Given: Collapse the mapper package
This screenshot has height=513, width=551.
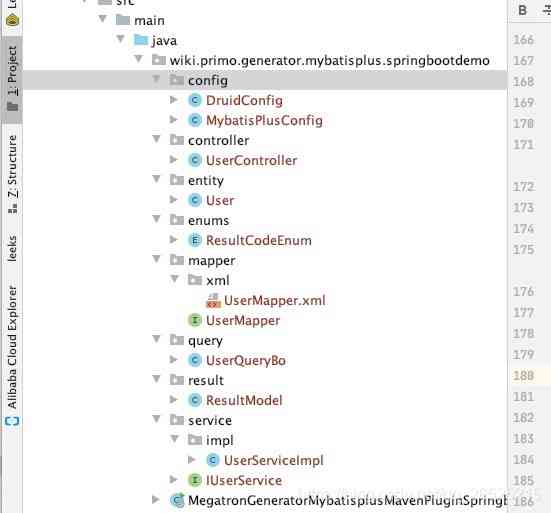Looking at the screenshot, I should coord(156,259).
